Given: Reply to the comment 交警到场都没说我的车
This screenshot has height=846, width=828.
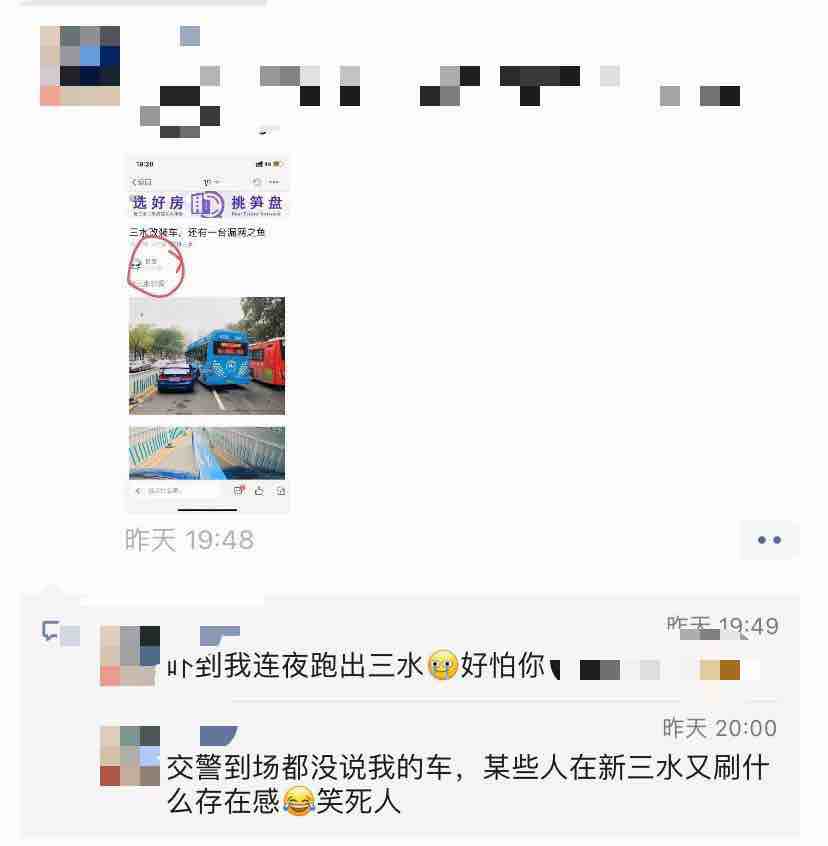Looking at the screenshot, I should coord(468,784).
